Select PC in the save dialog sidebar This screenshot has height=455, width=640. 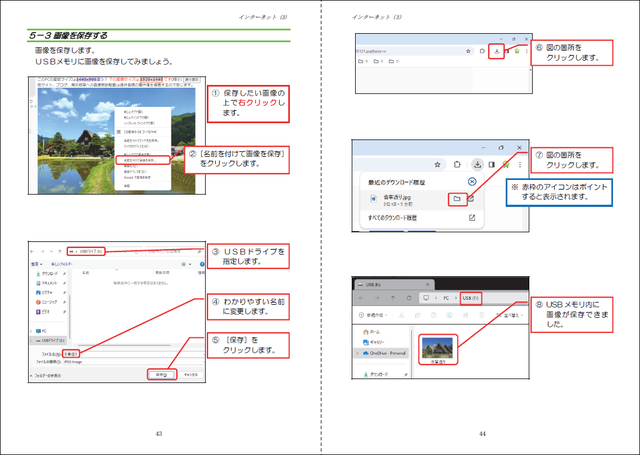[x=42, y=331]
